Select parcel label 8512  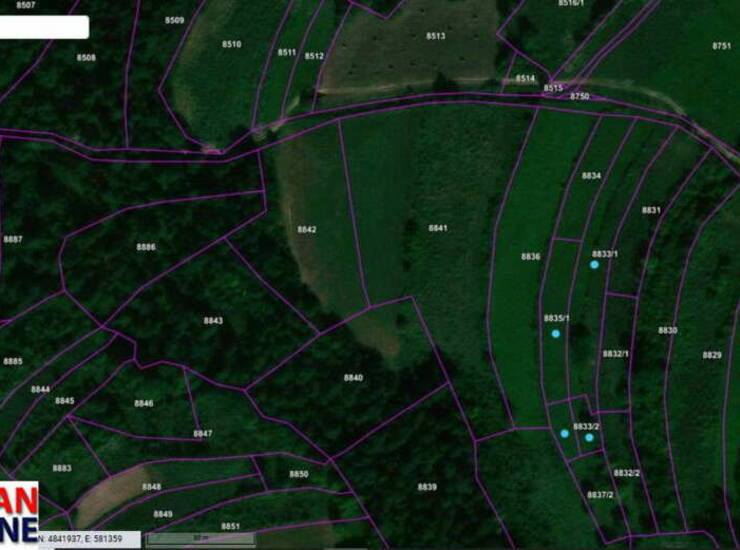point(314,56)
